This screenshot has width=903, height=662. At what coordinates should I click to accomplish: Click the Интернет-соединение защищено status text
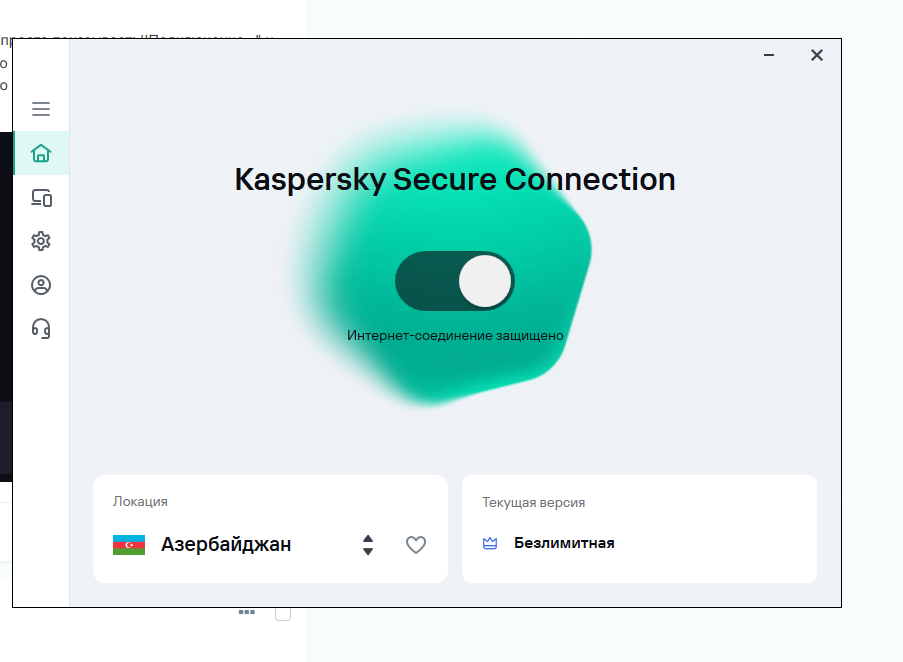pos(455,336)
